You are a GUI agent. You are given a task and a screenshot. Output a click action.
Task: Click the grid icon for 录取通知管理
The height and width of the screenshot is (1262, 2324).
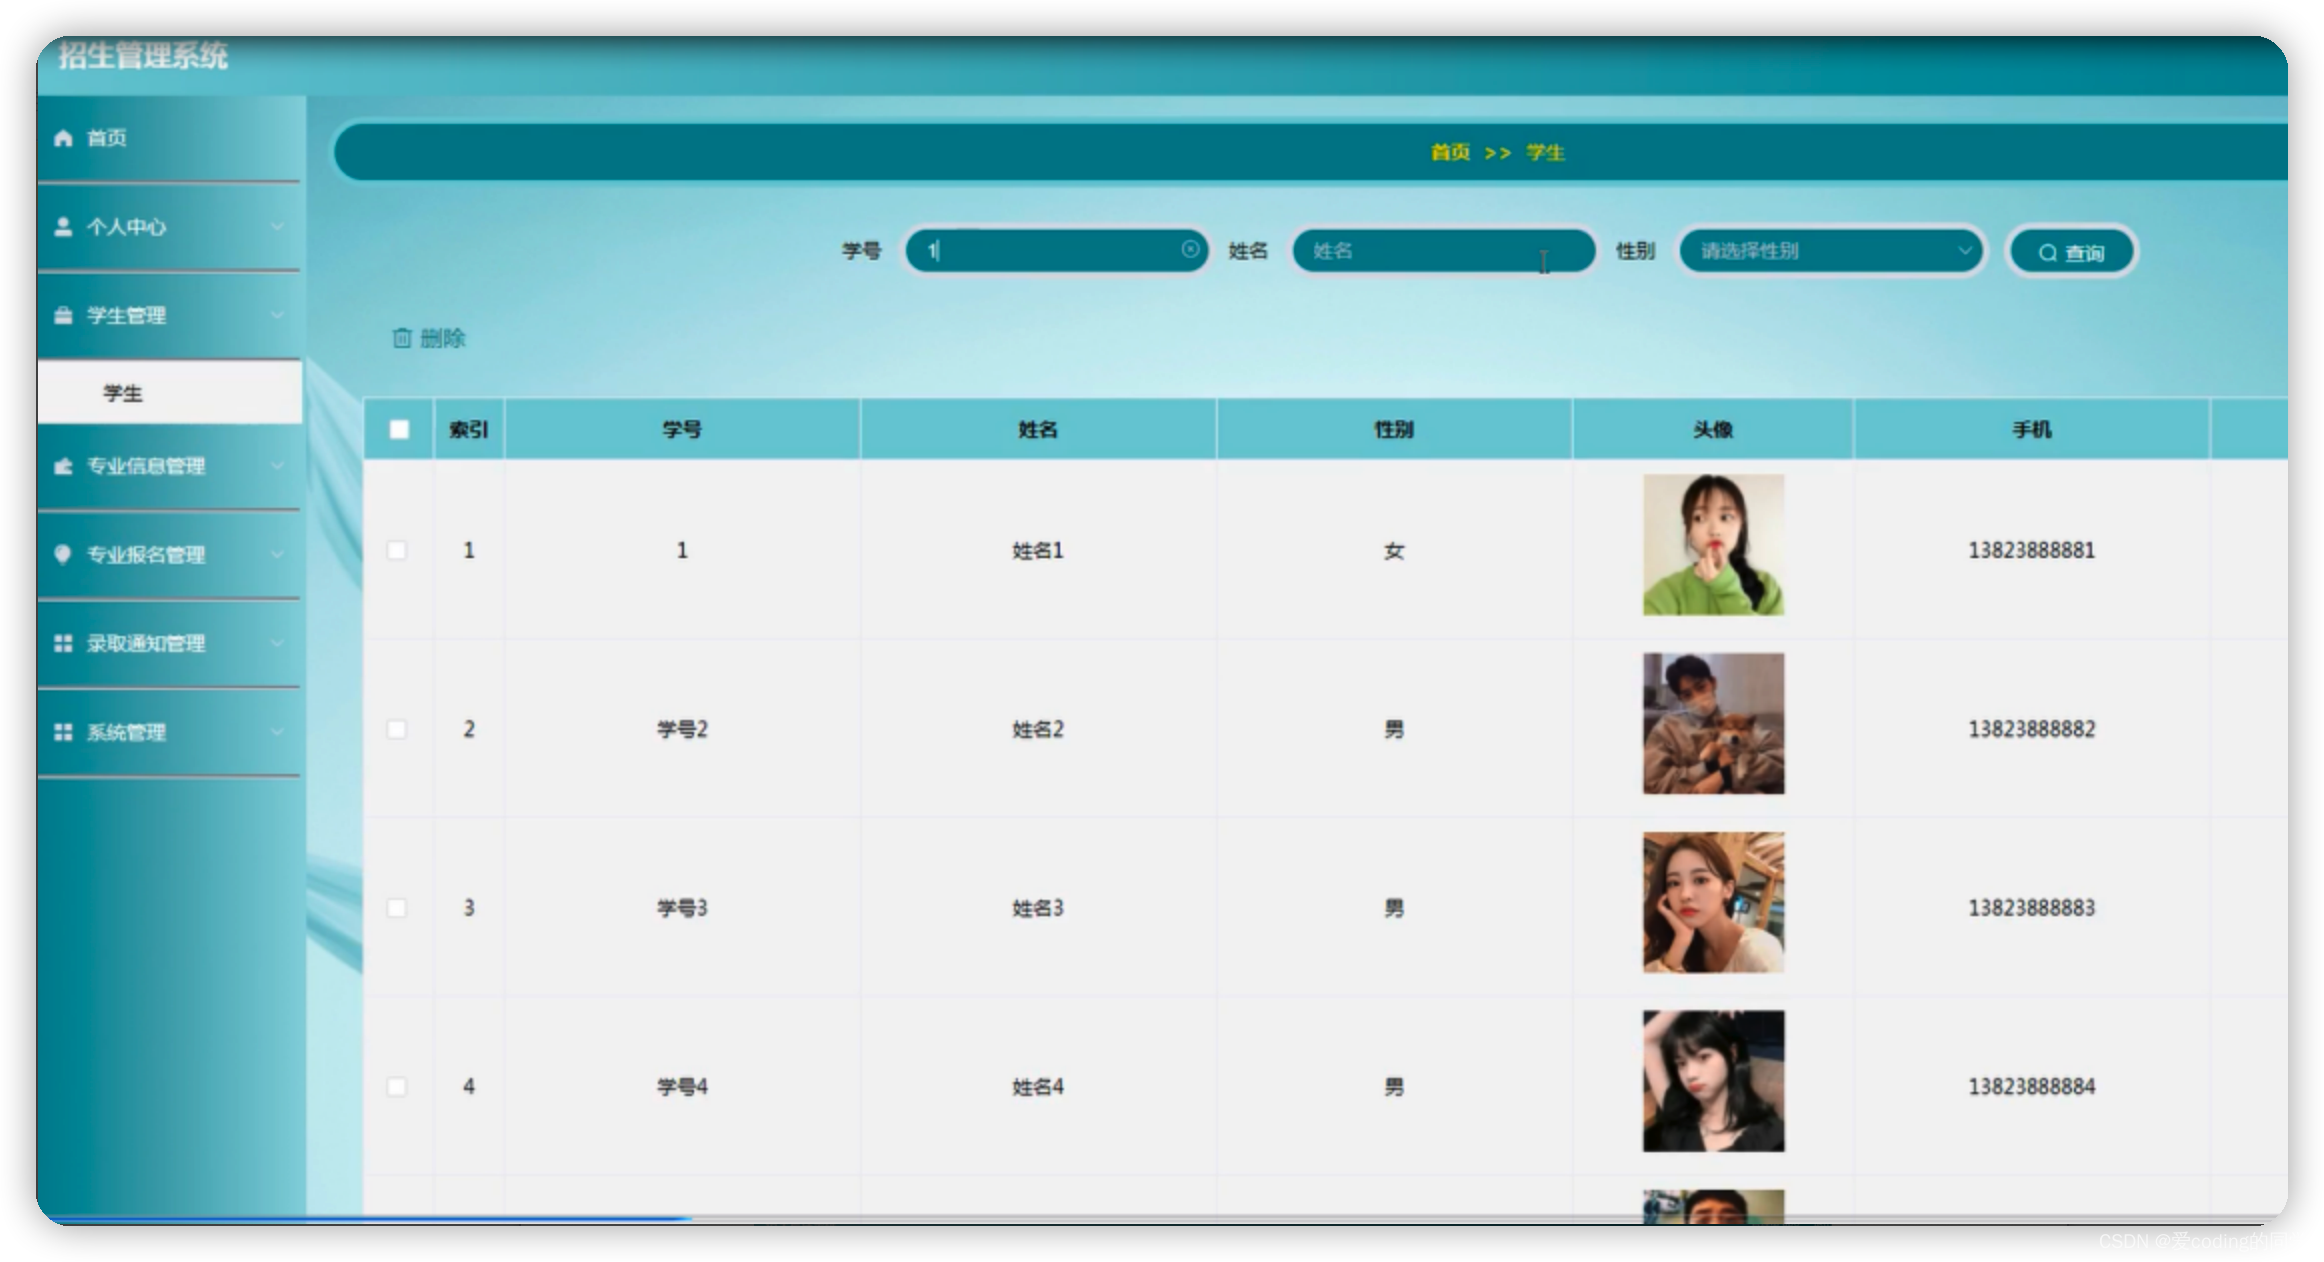tap(63, 644)
